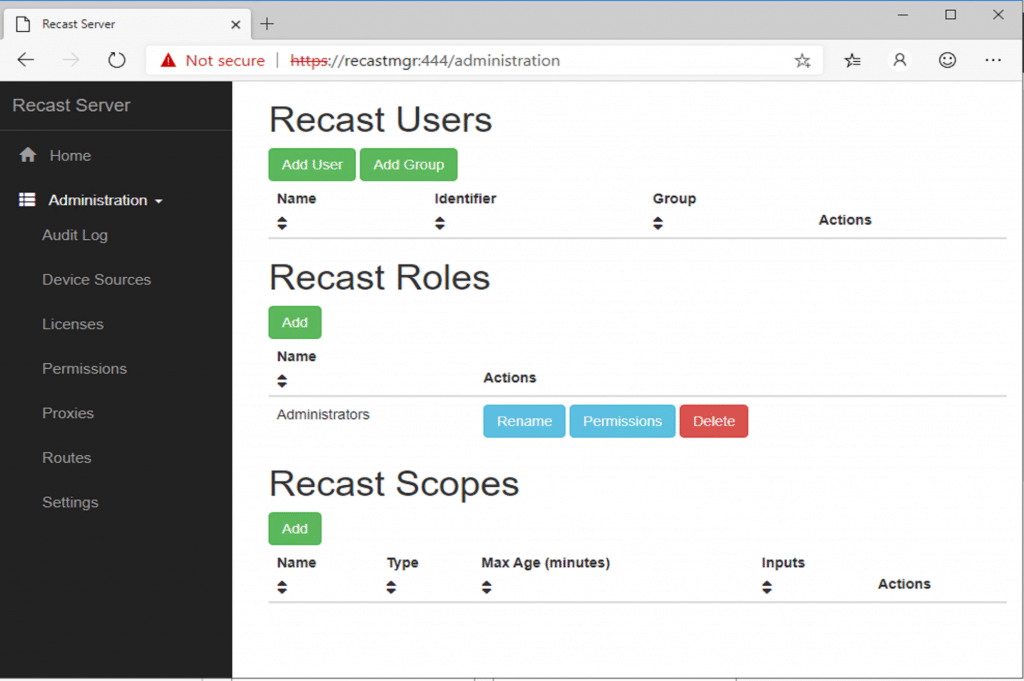Click the Recast Users heading

coord(381,119)
